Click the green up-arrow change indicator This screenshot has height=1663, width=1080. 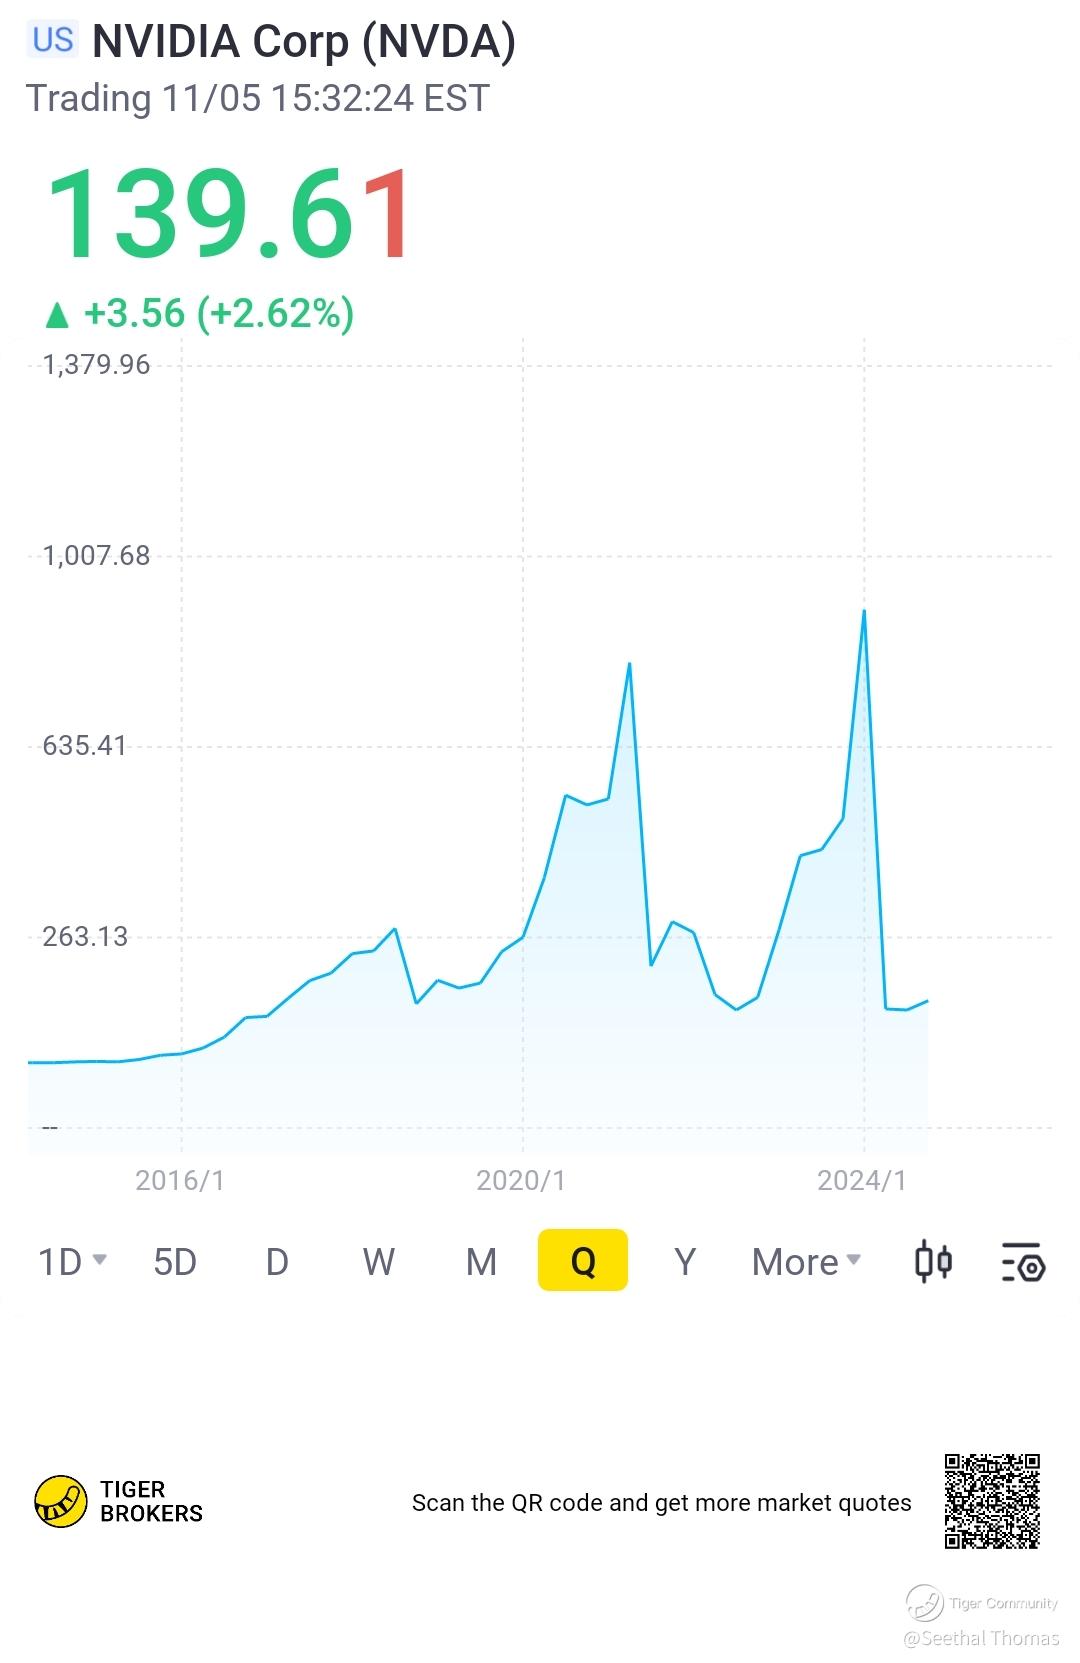point(57,315)
